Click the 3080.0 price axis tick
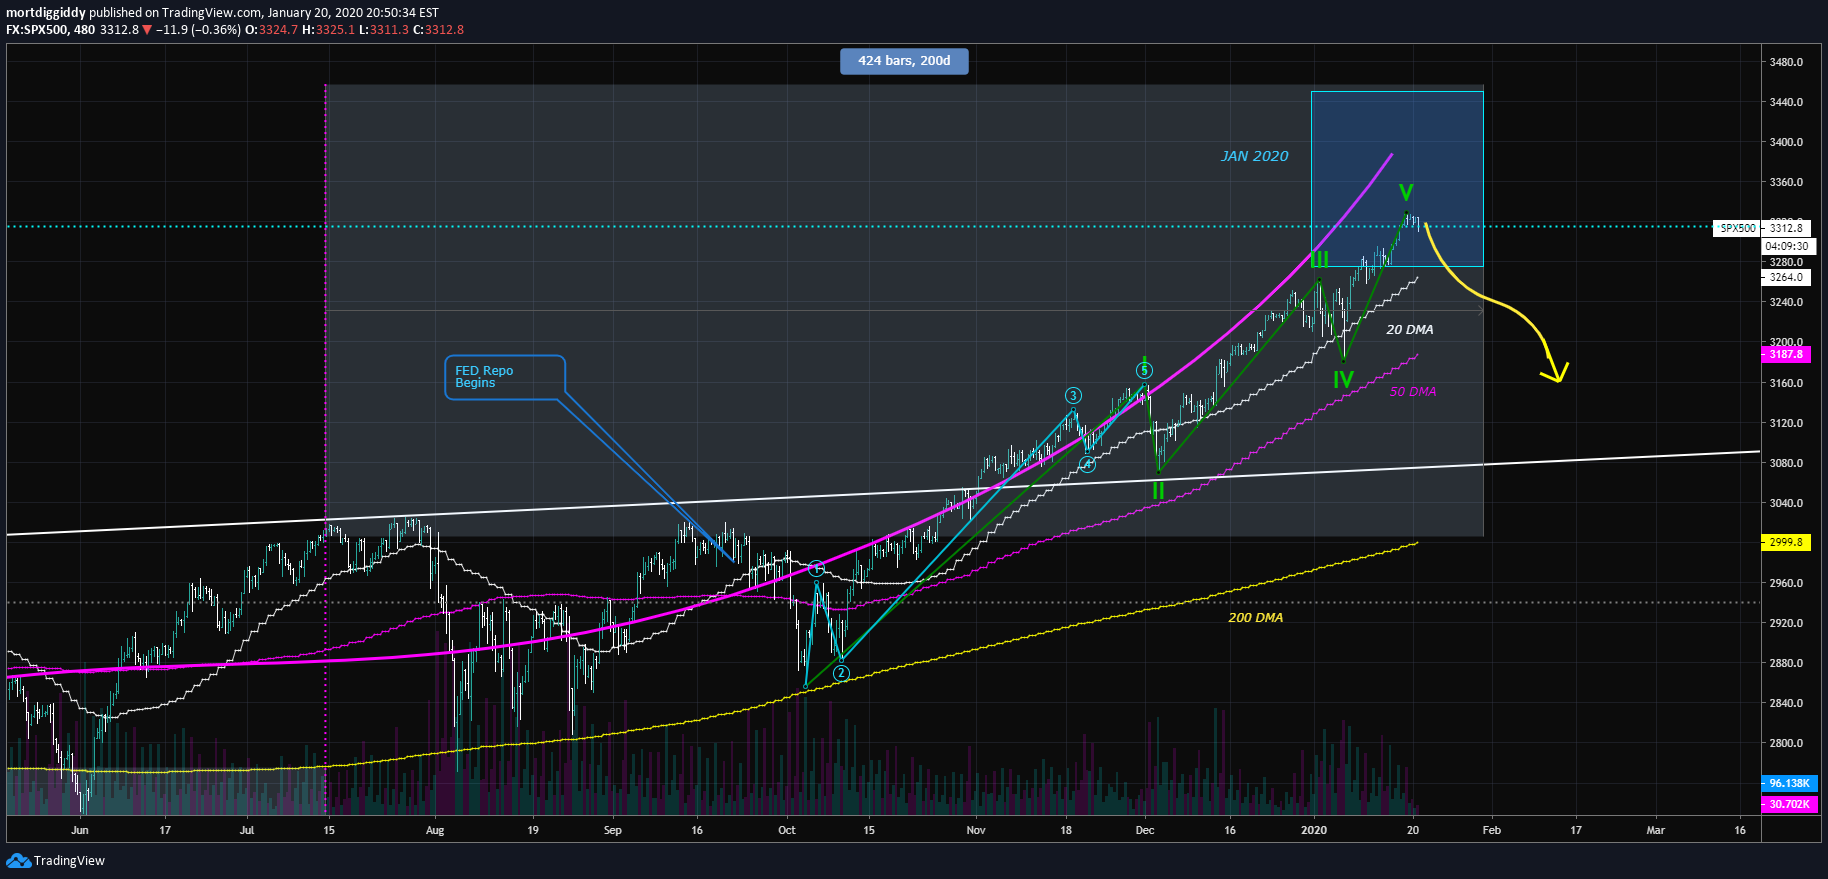1828x879 pixels. pyautogui.click(x=1786, y=463)
